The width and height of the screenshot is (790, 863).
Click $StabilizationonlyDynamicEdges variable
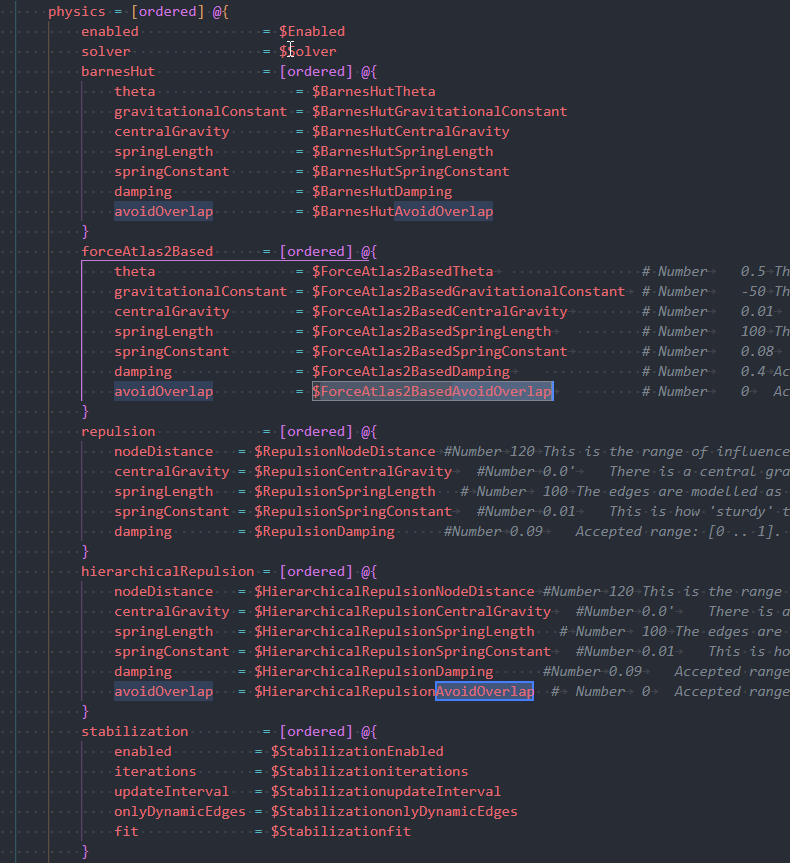pos(394,811)
